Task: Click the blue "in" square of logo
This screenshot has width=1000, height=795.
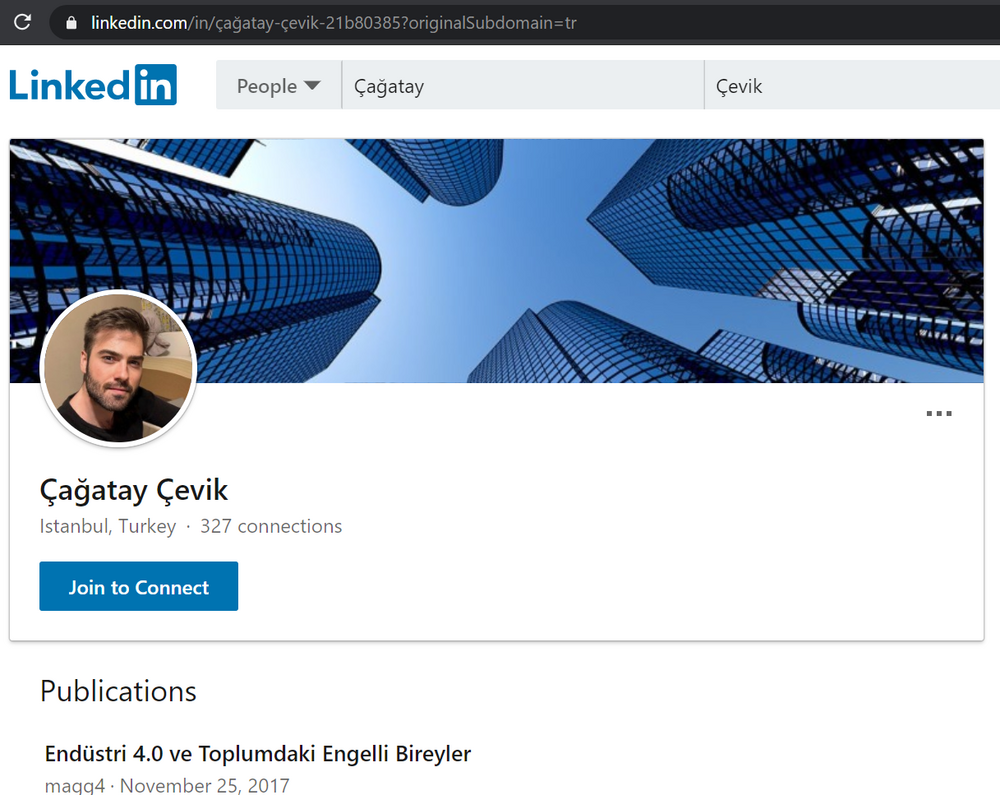Action: click(155, 85)
